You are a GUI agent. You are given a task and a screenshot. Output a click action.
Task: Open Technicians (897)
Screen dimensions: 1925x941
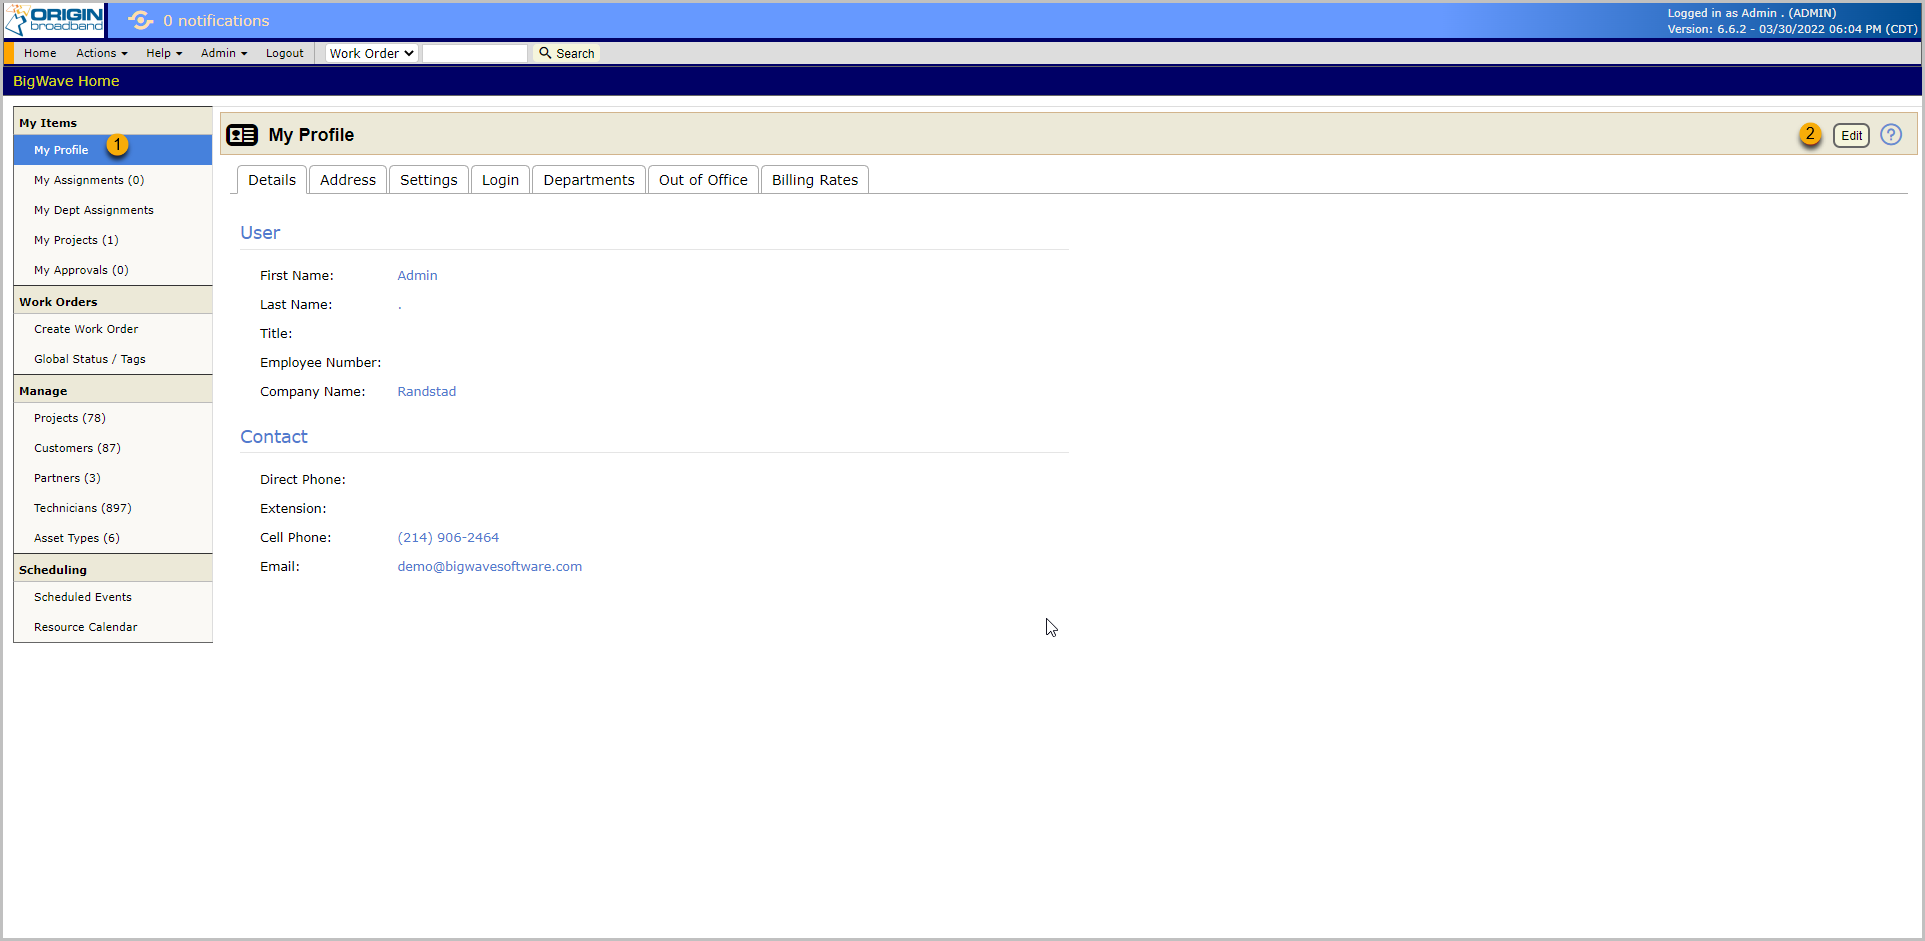(x=113, y=508)
